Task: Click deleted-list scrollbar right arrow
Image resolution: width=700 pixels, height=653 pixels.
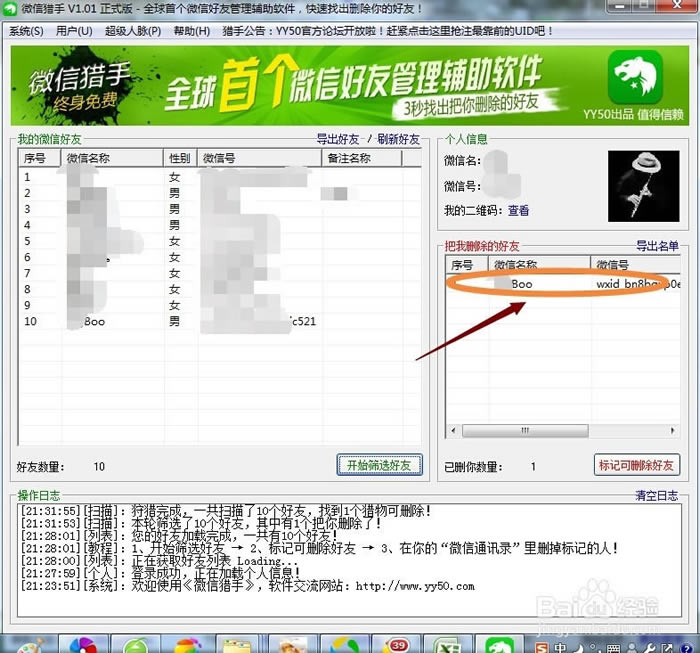Action: click(672, 431)
